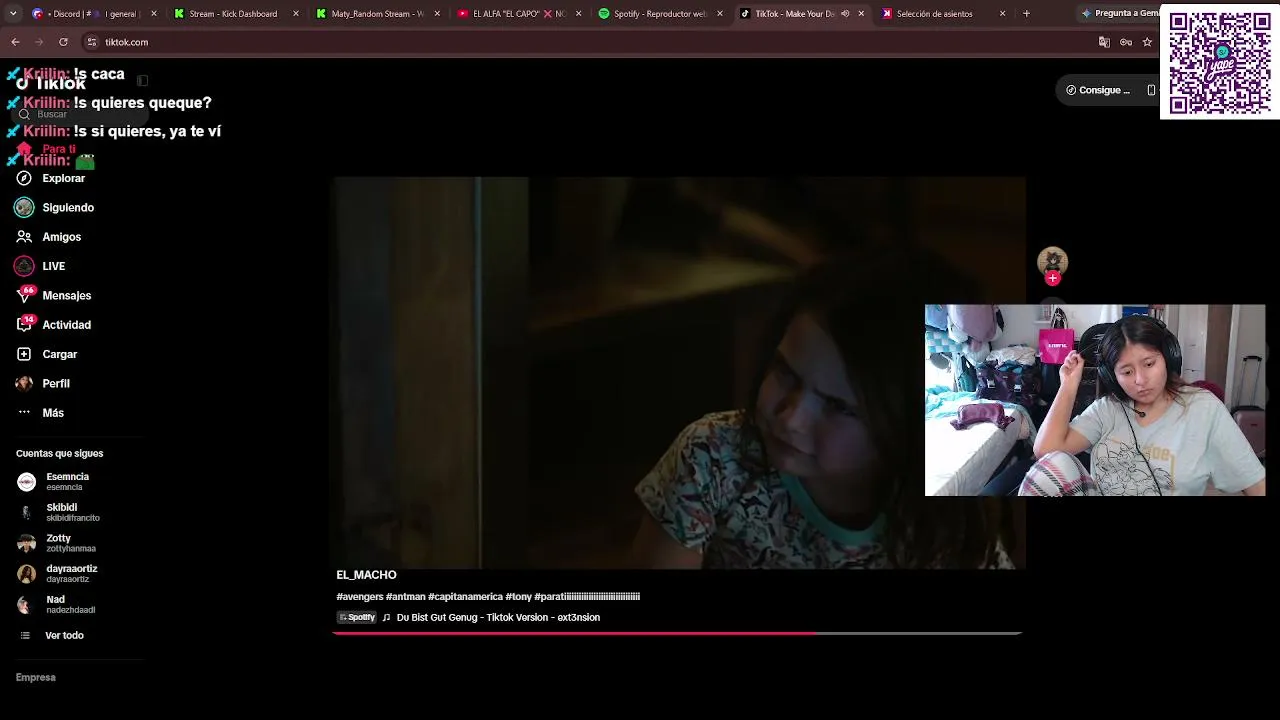
Task: Close the Spotify Reproductor web tab
Action: (720, 14)
